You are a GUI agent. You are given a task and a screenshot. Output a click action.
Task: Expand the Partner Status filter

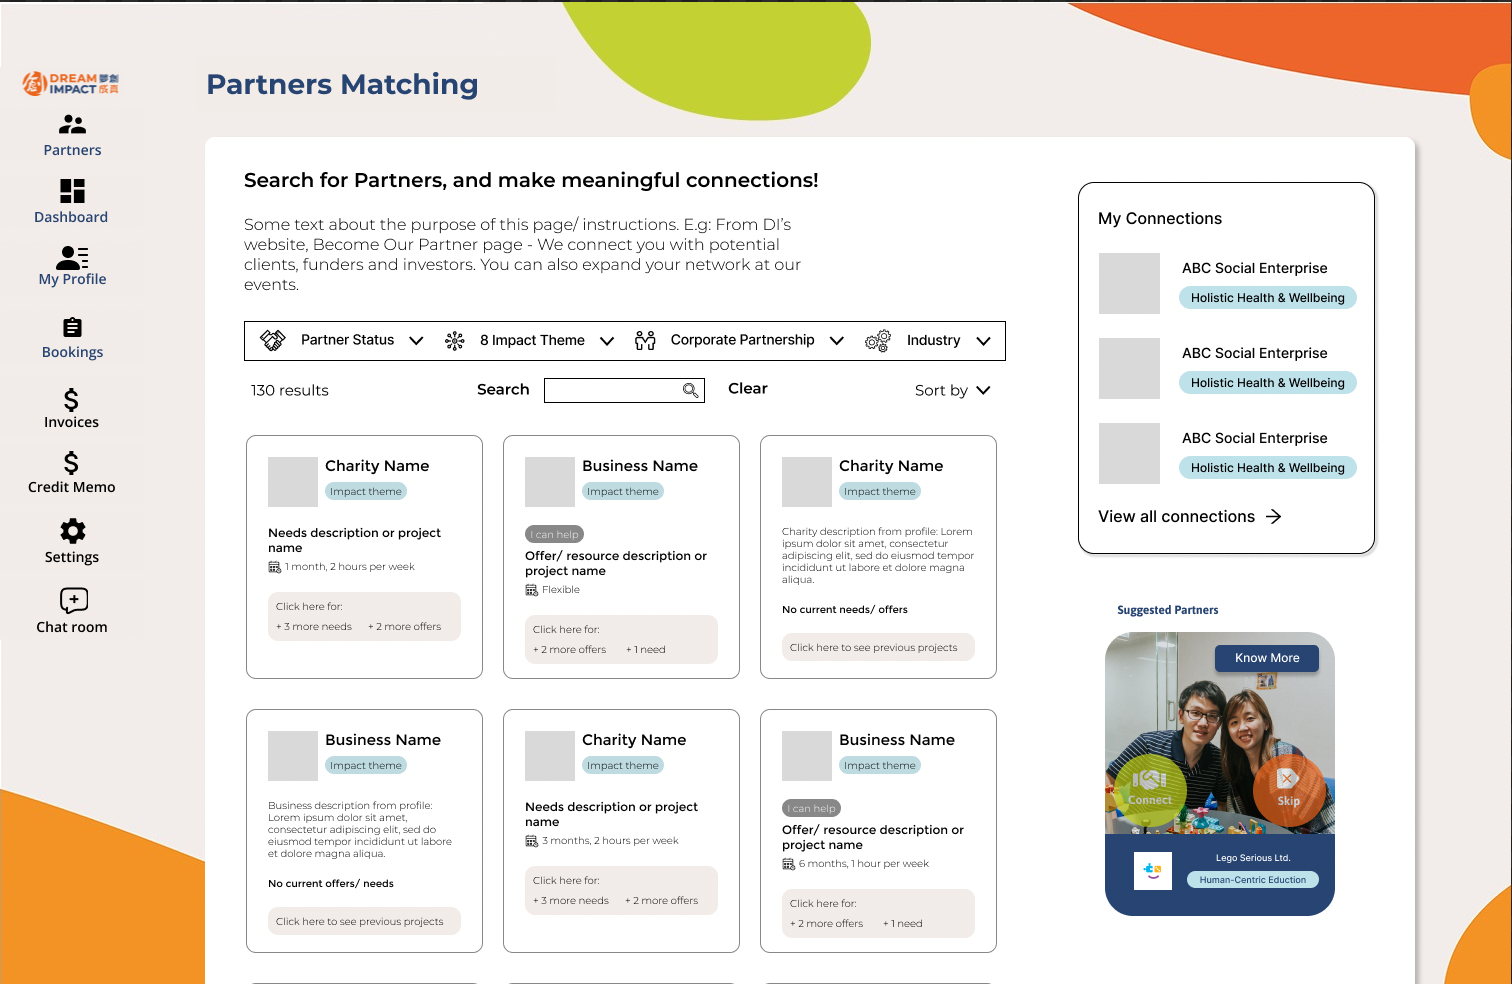pyautogui.click(x=416, y=341)
